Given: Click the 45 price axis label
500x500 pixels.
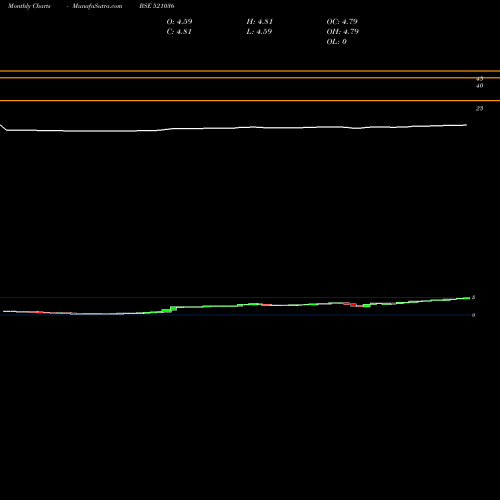Looking at the screenshot, I should (479, 79).
